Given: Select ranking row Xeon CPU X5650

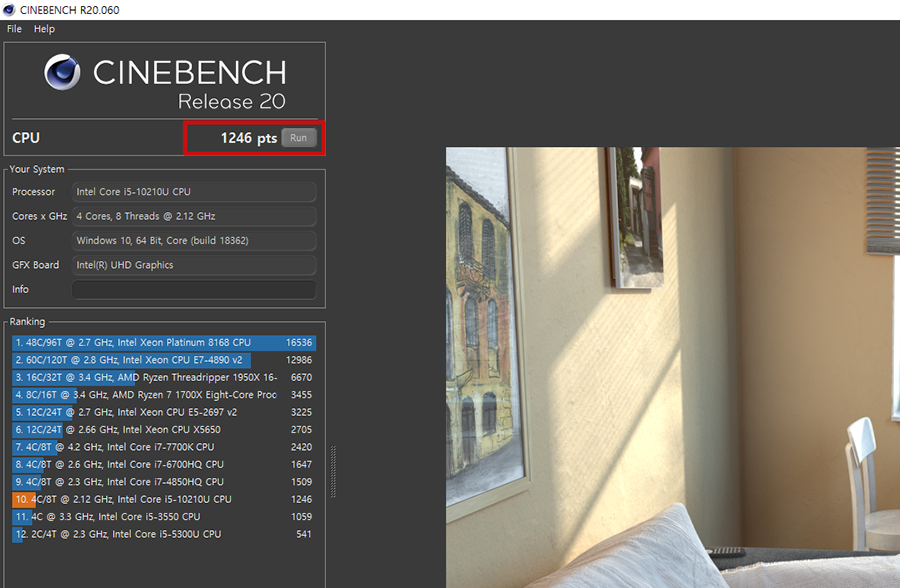Looking at the screenshot, I should click(x=164, y=430).
